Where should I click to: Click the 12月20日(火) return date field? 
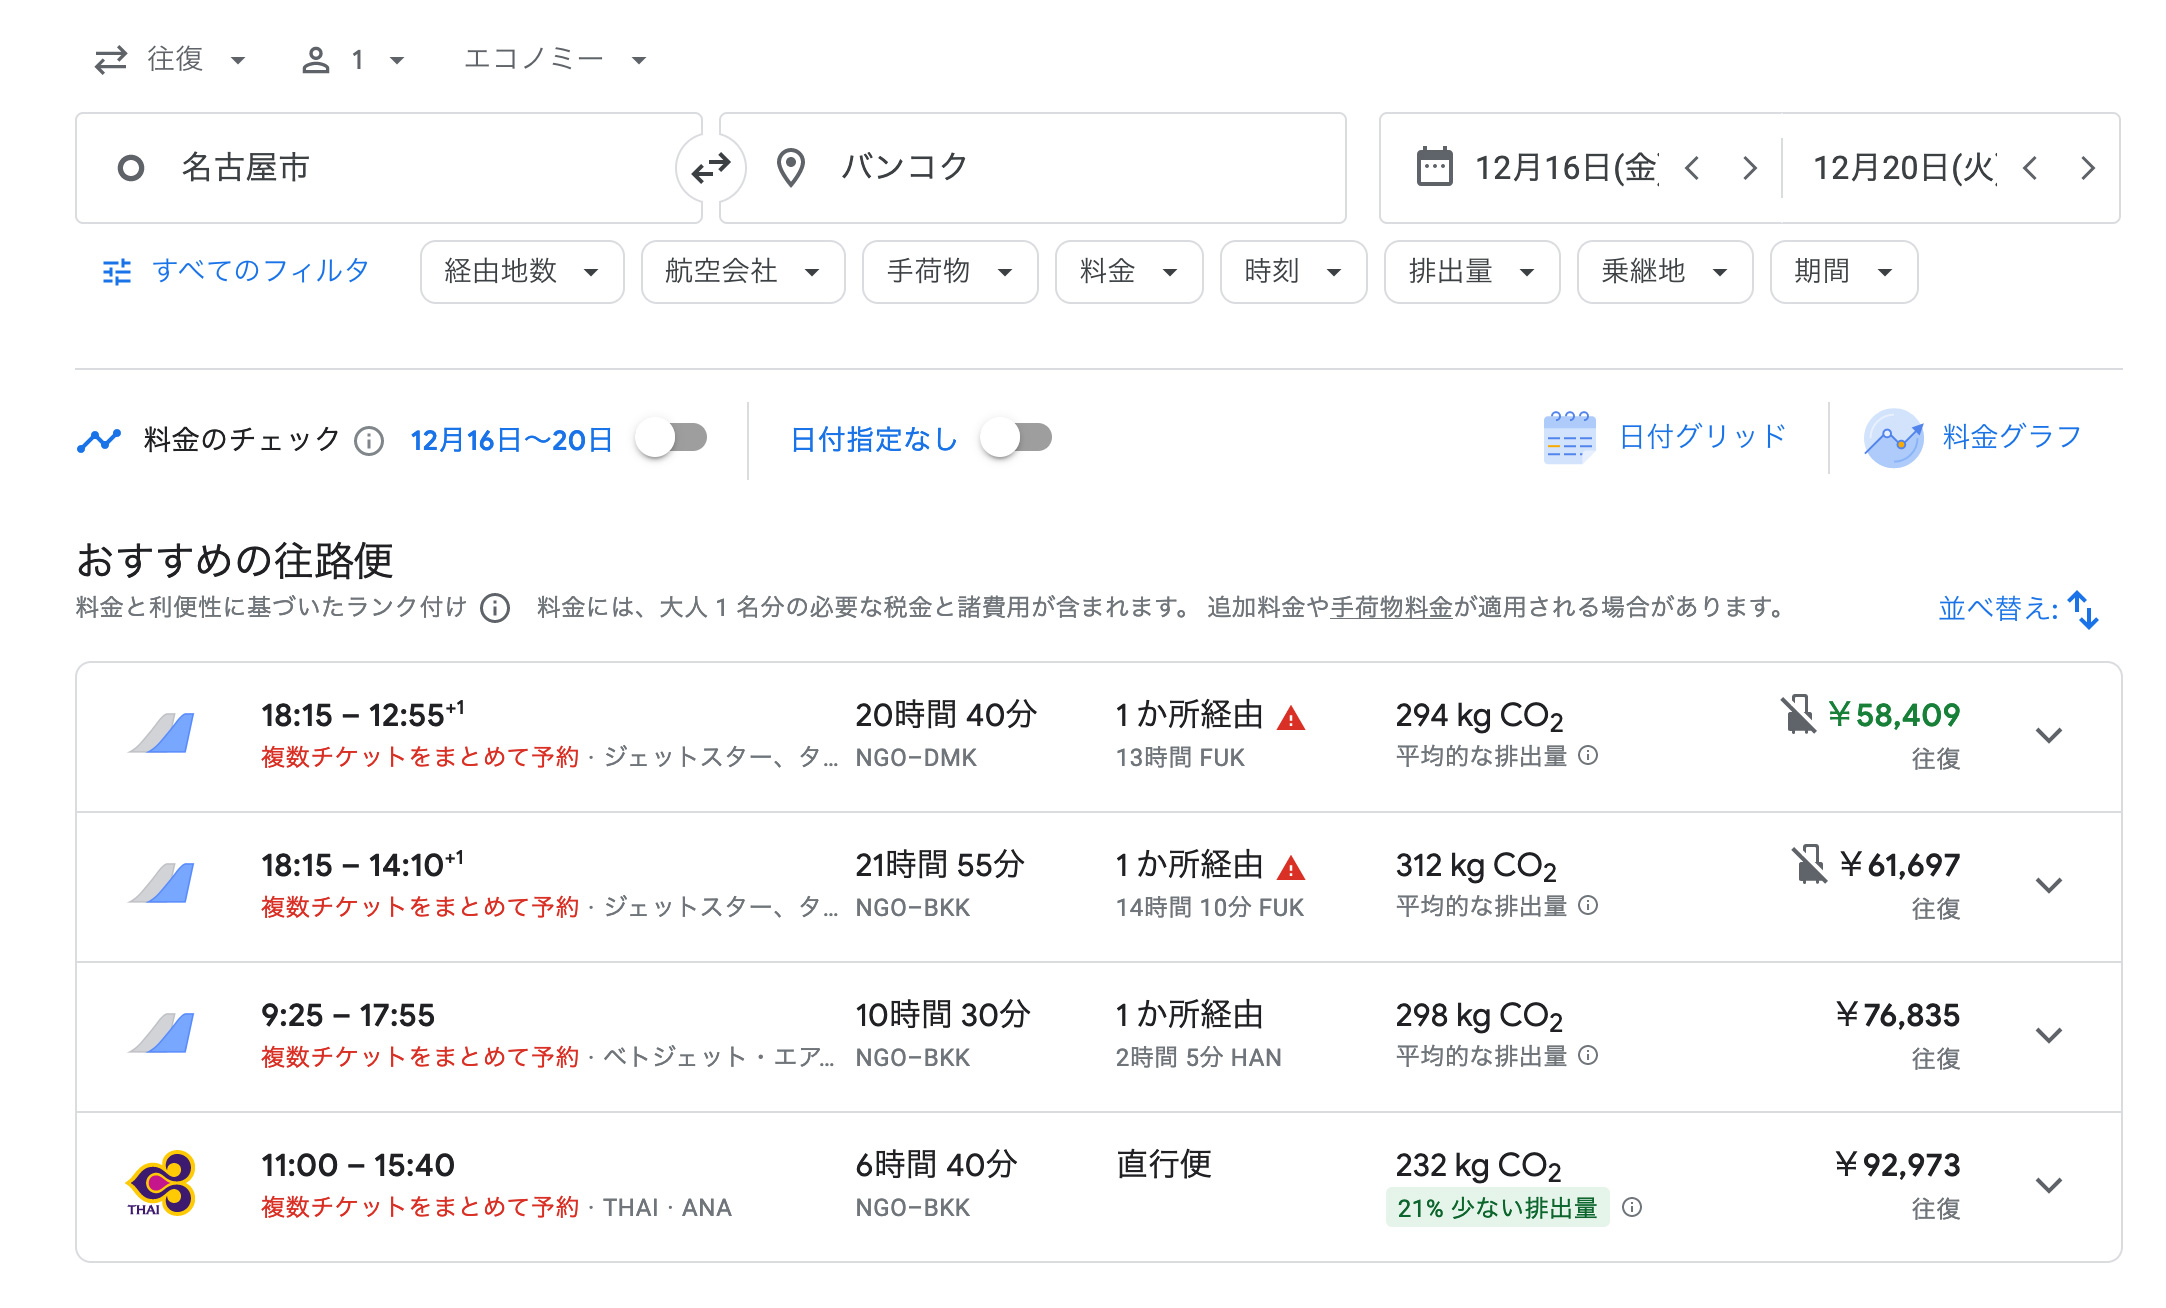coord(1905,168)
